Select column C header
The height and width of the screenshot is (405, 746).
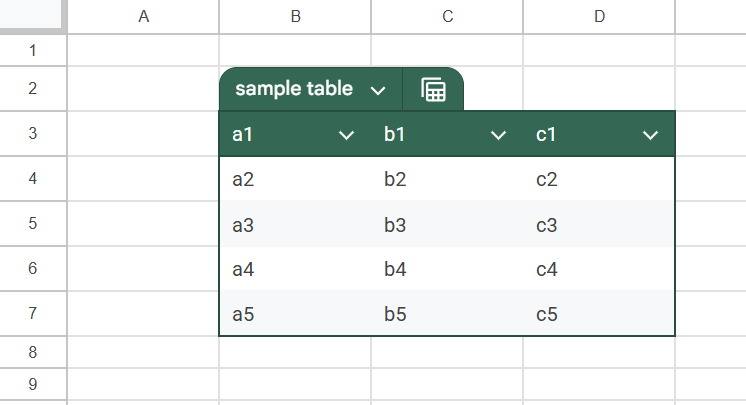447,16
